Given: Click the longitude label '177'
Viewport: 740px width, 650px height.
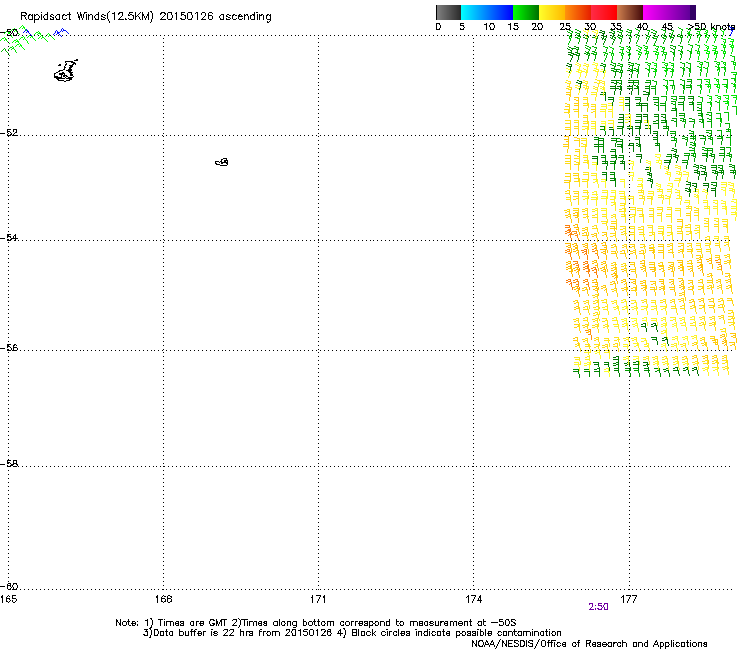Looking at the screenshot, I should 629,599.
